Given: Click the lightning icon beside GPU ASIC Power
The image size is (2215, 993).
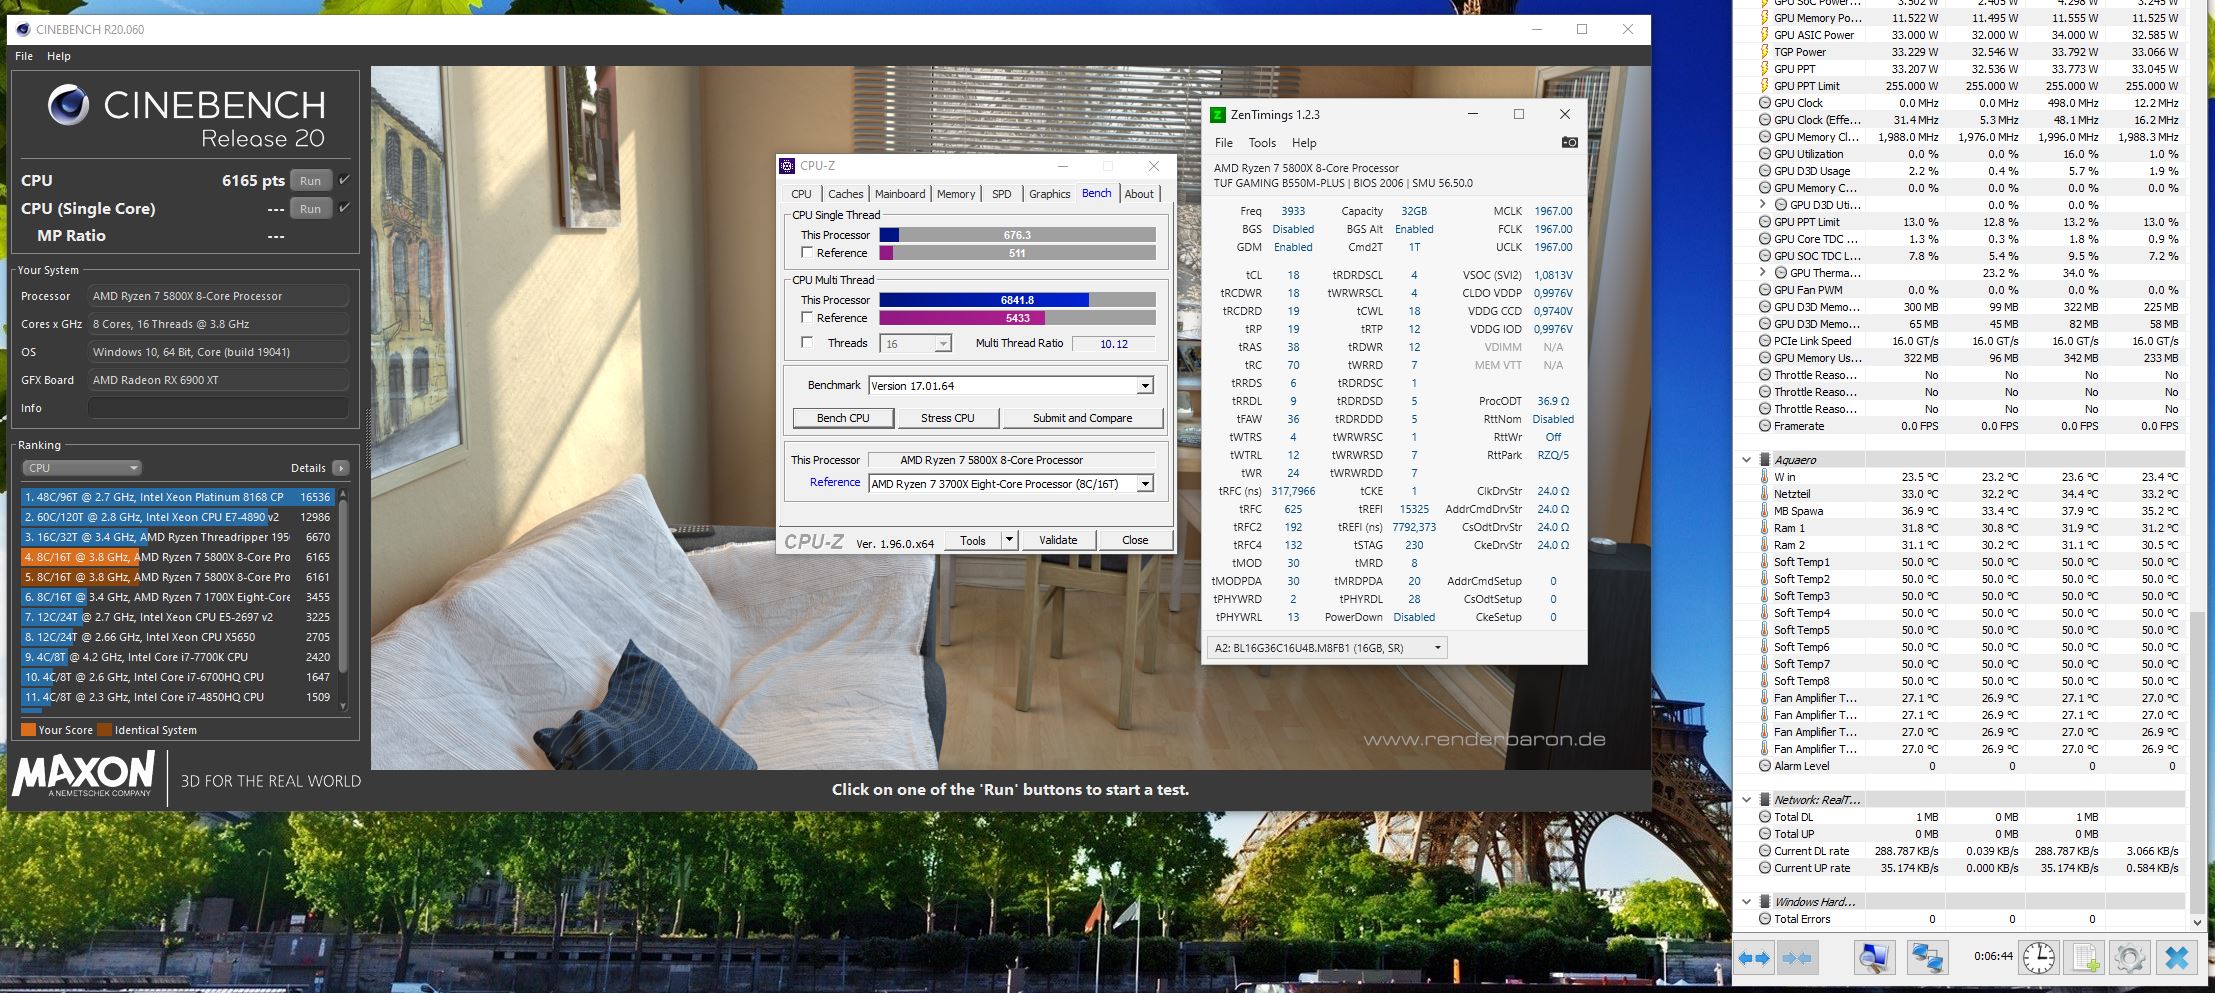Looking at the screenshot, I should click(x=1765, y=35).
